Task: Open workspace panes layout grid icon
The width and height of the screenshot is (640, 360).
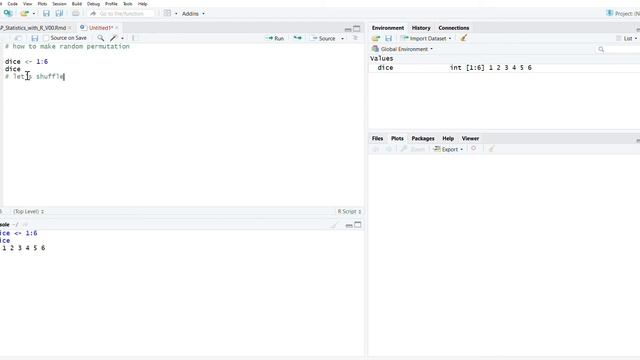Action: pos(167,13)
